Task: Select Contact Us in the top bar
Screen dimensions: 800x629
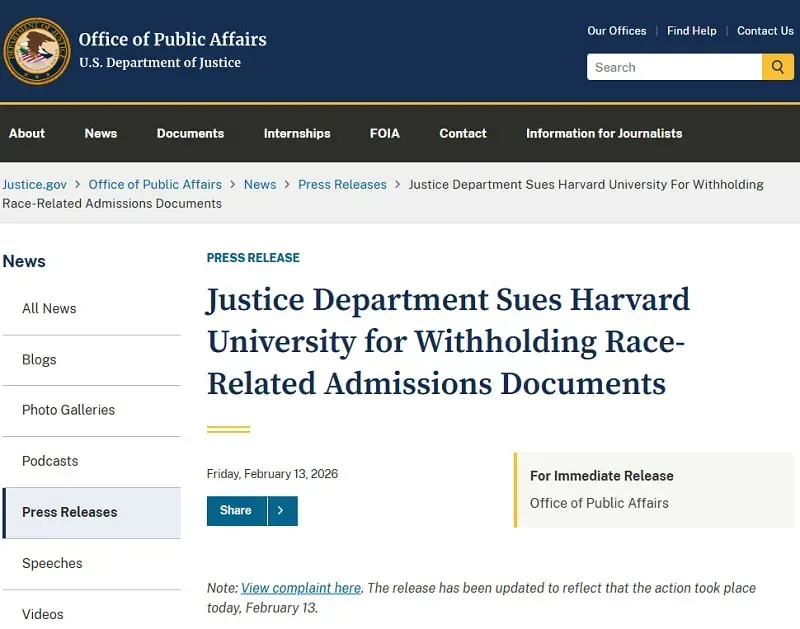Action: 765,31
